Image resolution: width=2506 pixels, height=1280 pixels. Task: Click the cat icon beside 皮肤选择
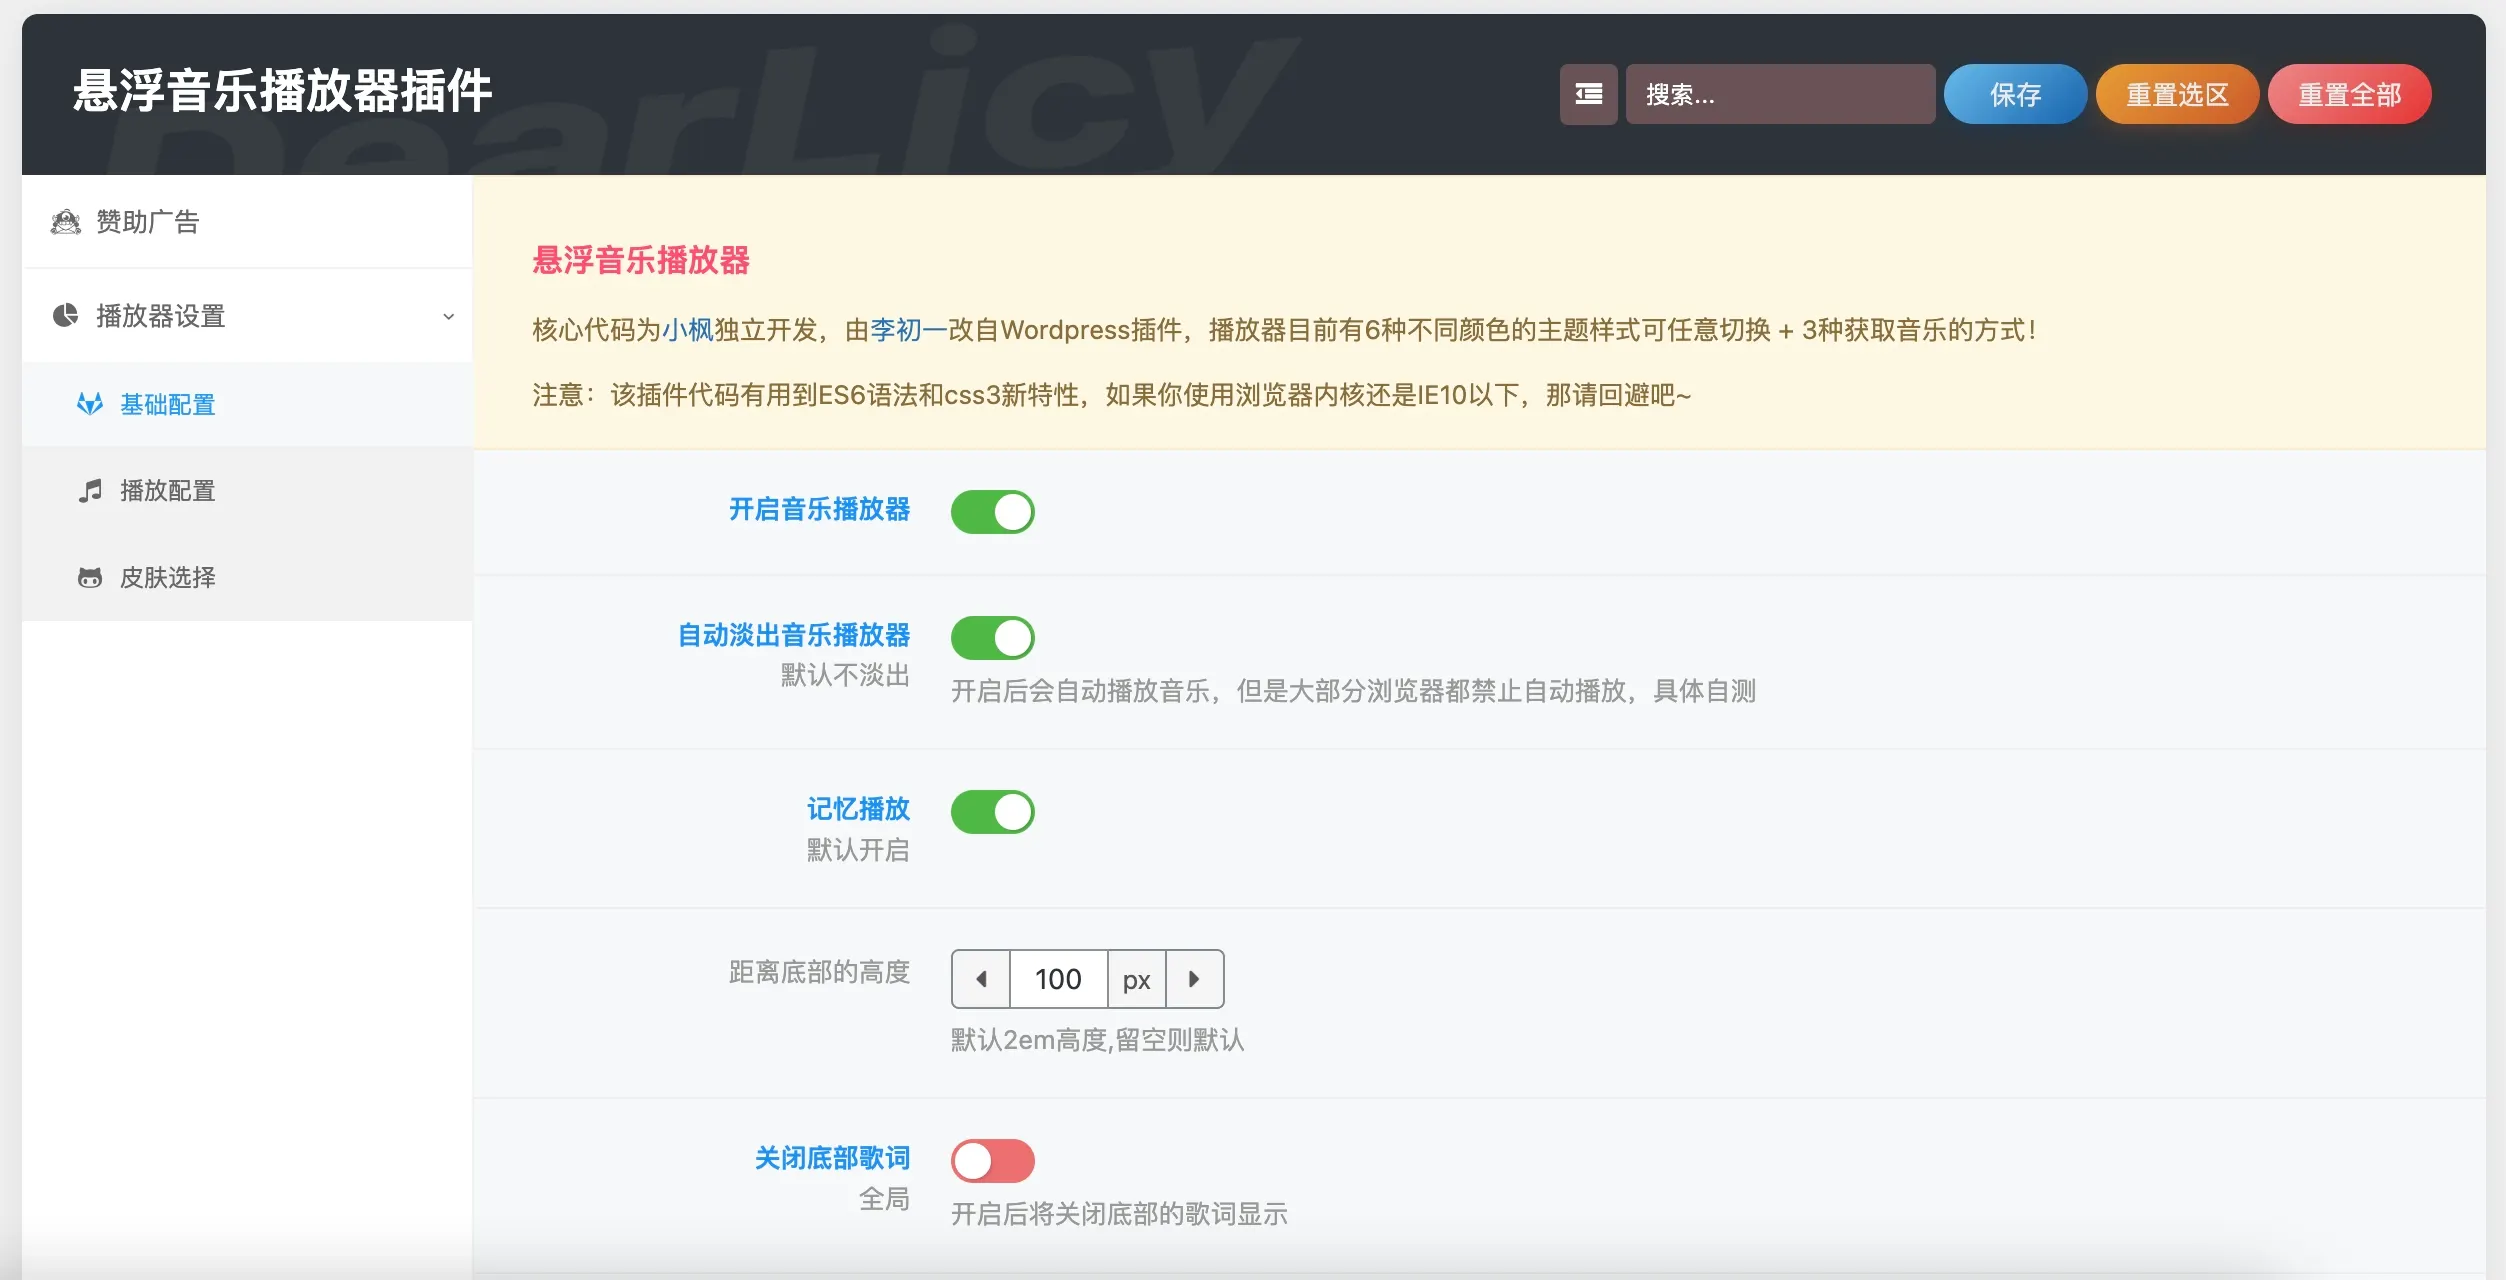pyautogui.click(x=90, y=578)
